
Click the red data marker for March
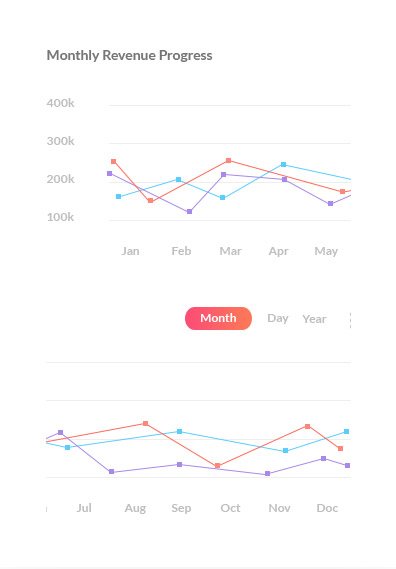tap(229, 160)
